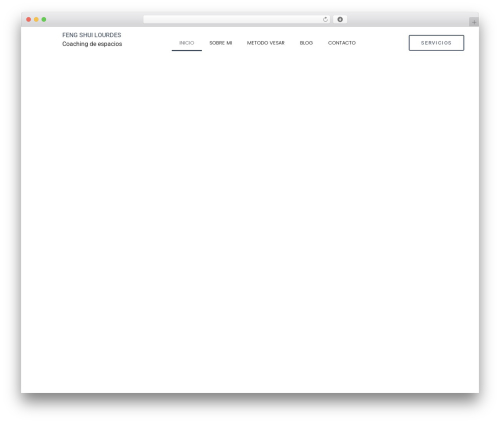Click the green fullscreen window dot
This screenshot has height=423, width=500.
(44, 19)
